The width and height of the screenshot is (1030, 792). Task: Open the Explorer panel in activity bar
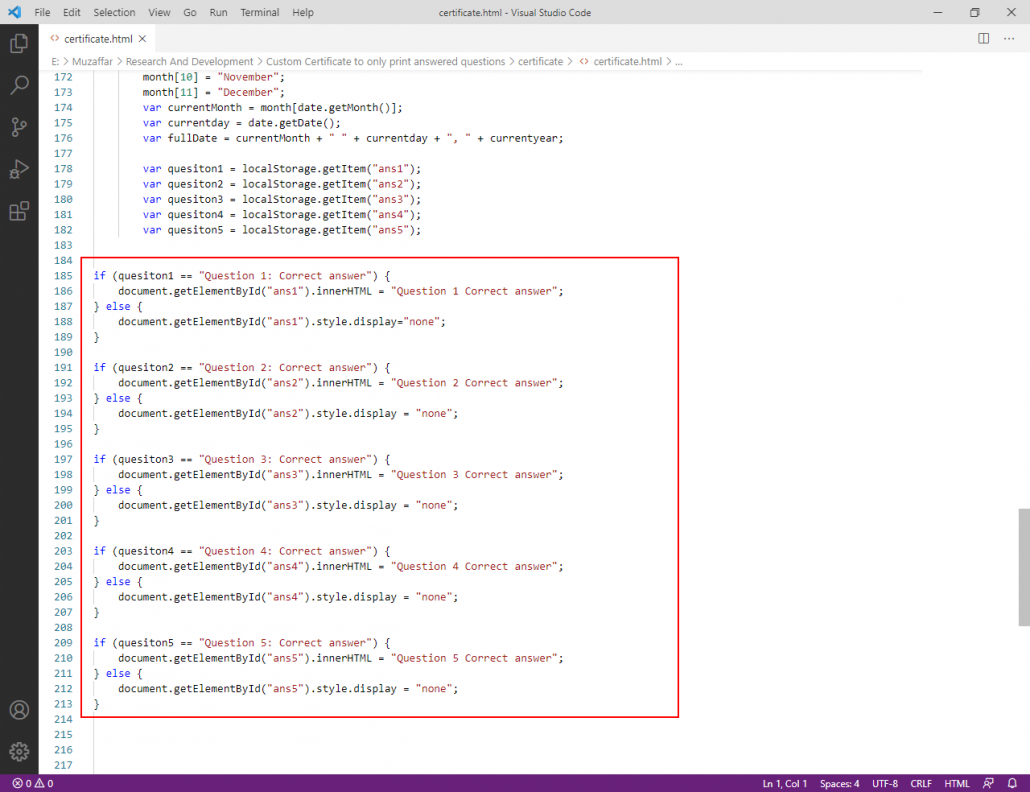(19, 44)
